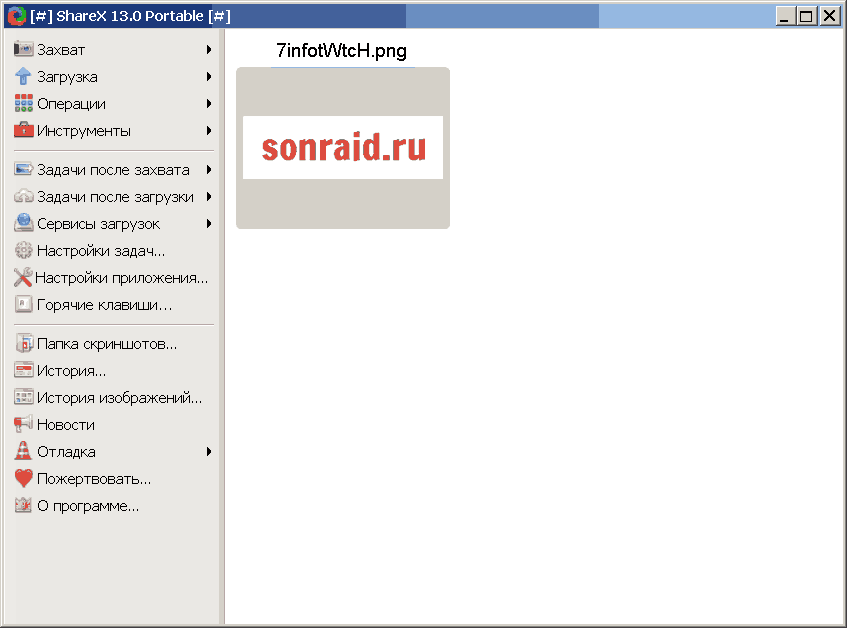
Task: Open the Загрузка menu
Action: 114,77
